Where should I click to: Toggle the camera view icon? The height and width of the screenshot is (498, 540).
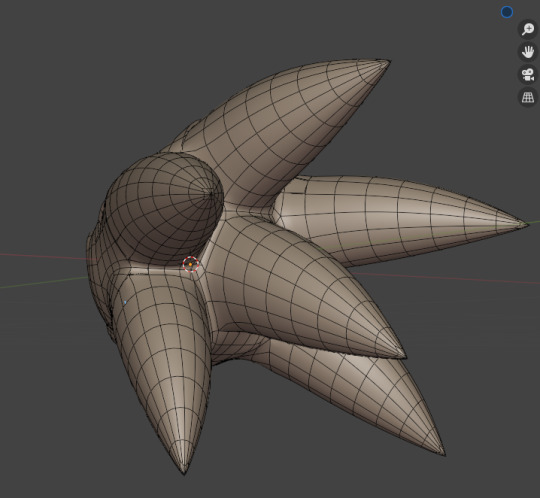tap(528, 75)
